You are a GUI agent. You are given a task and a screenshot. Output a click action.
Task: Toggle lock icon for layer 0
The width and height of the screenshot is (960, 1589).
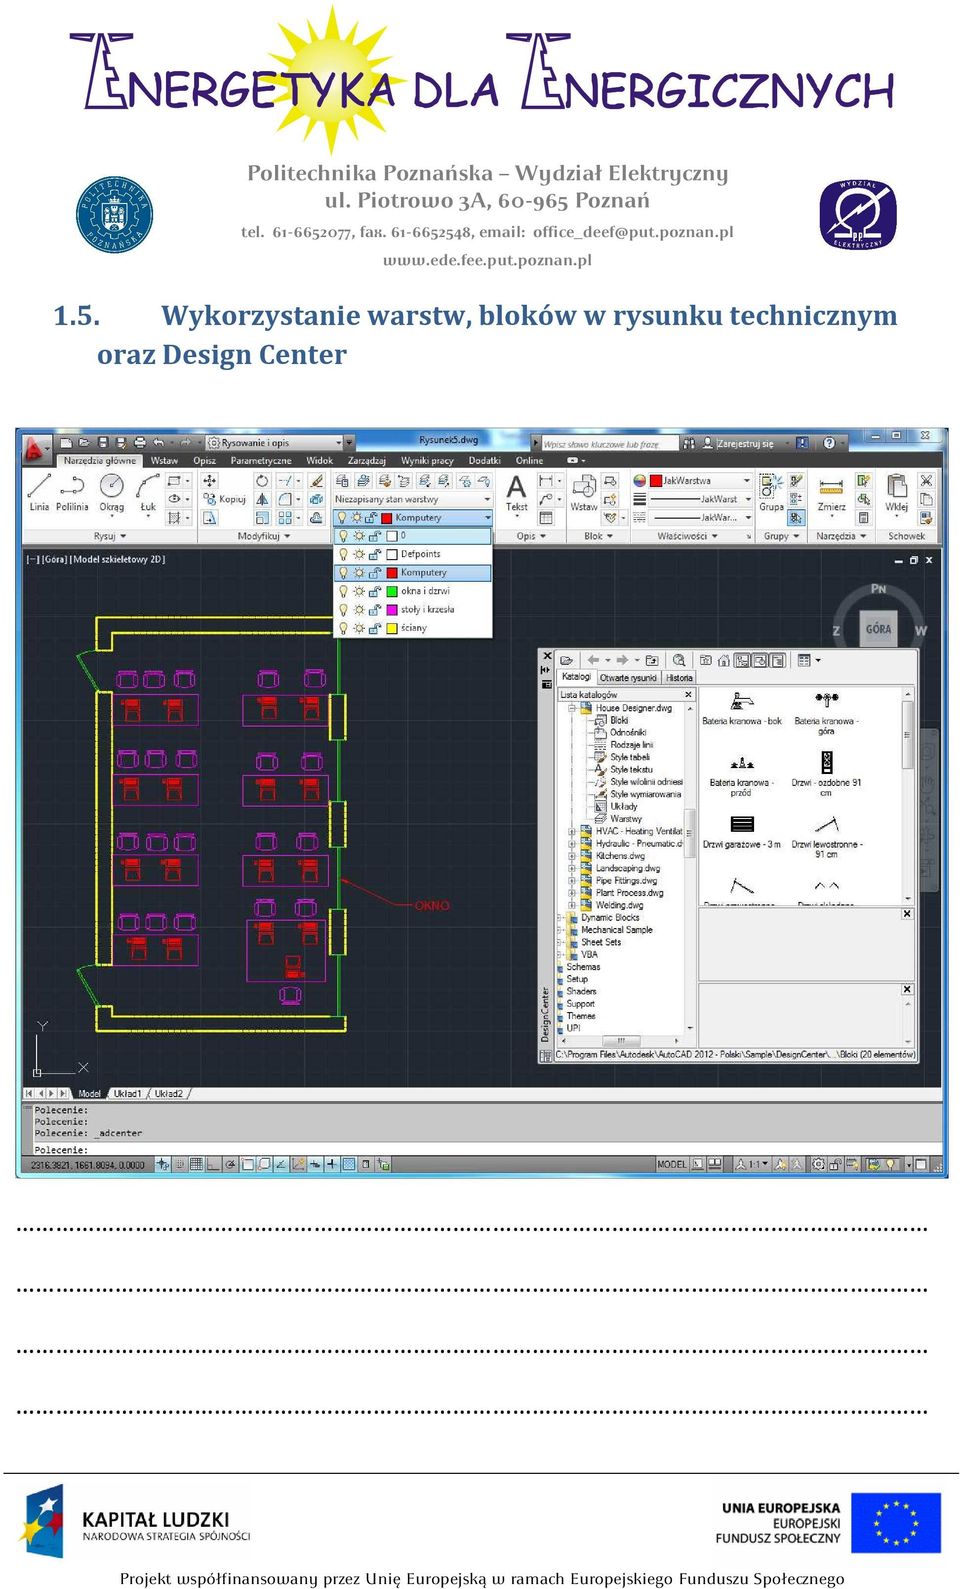pyautogui.click(x=375, y=536)
